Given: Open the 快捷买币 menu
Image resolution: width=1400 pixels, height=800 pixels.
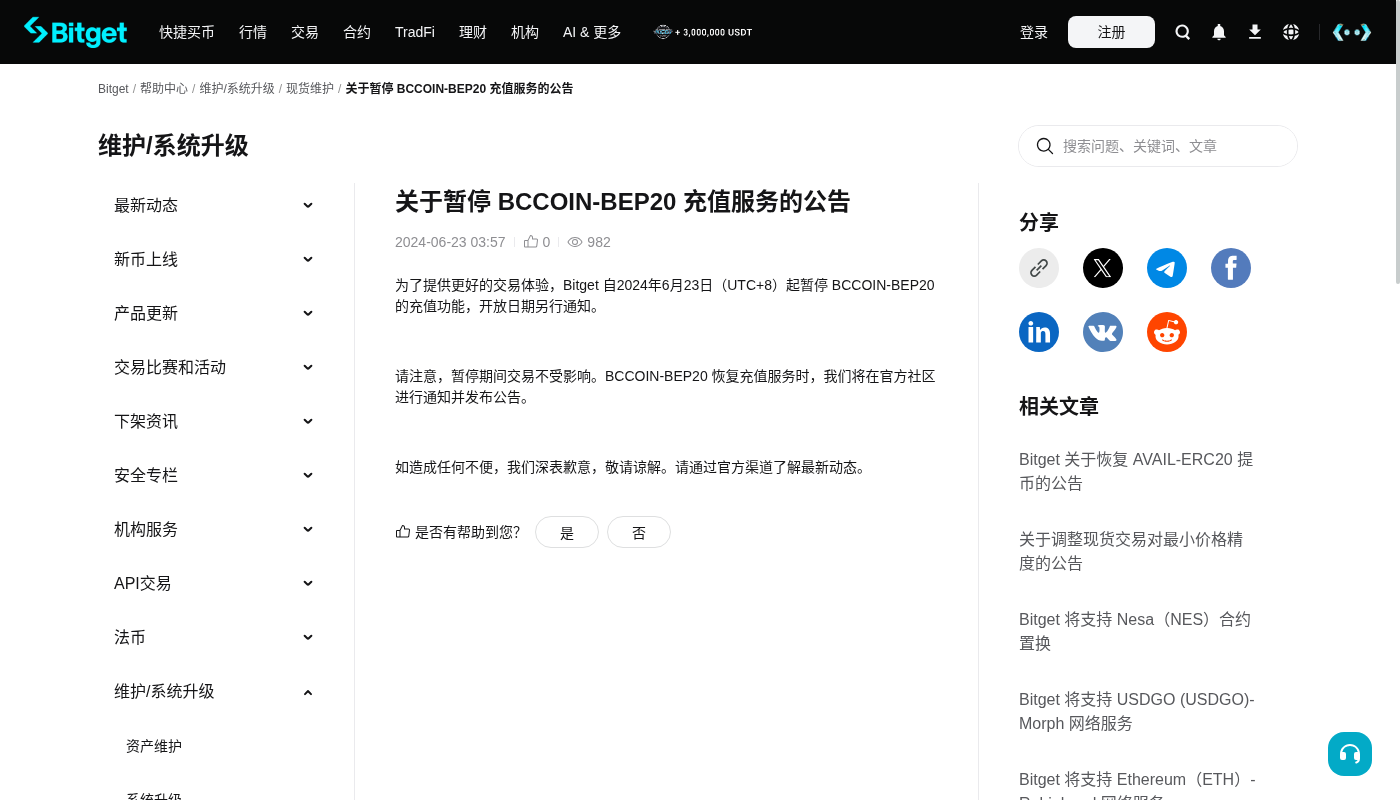Looking at the screenshot, I should pos(187,32).
